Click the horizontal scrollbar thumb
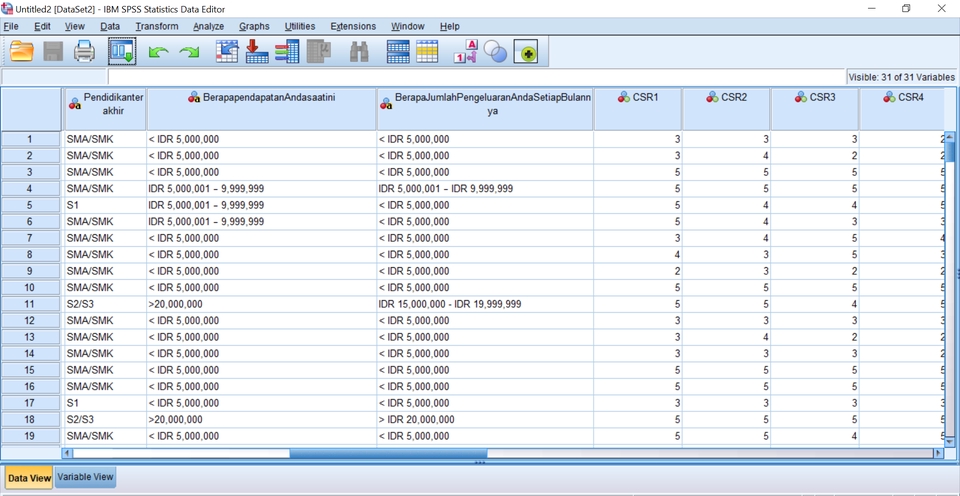Image resolution: width=960 pixels, height=496 pixels. pos(388,453)
